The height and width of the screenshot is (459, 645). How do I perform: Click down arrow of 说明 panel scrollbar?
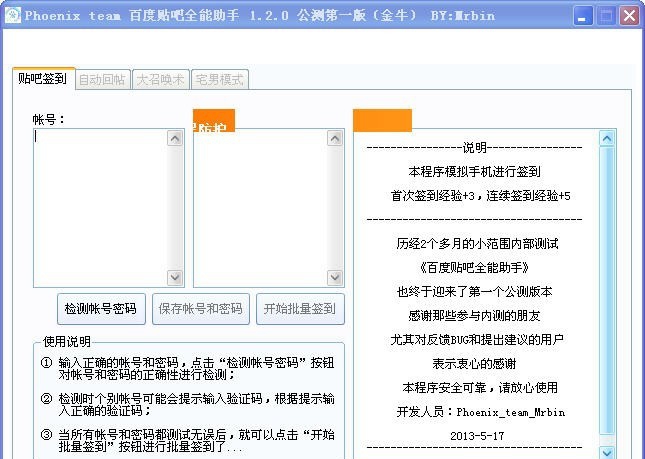pyautogui.click(x=607, y=452)
